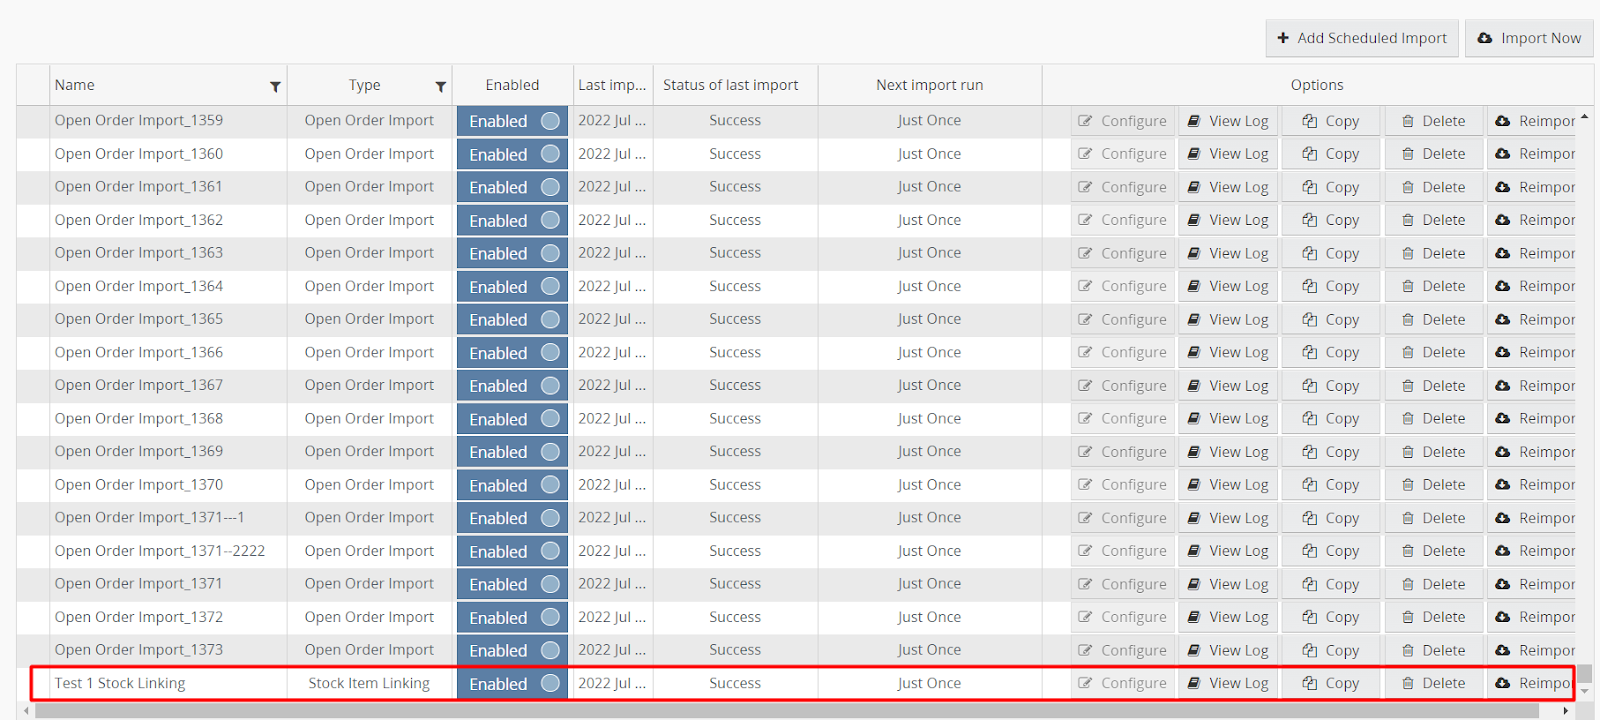This screenshot has height=720, width=1600.
Task: Click the vertical scrollbar thumb
Action: click(x=1584, y=674)
